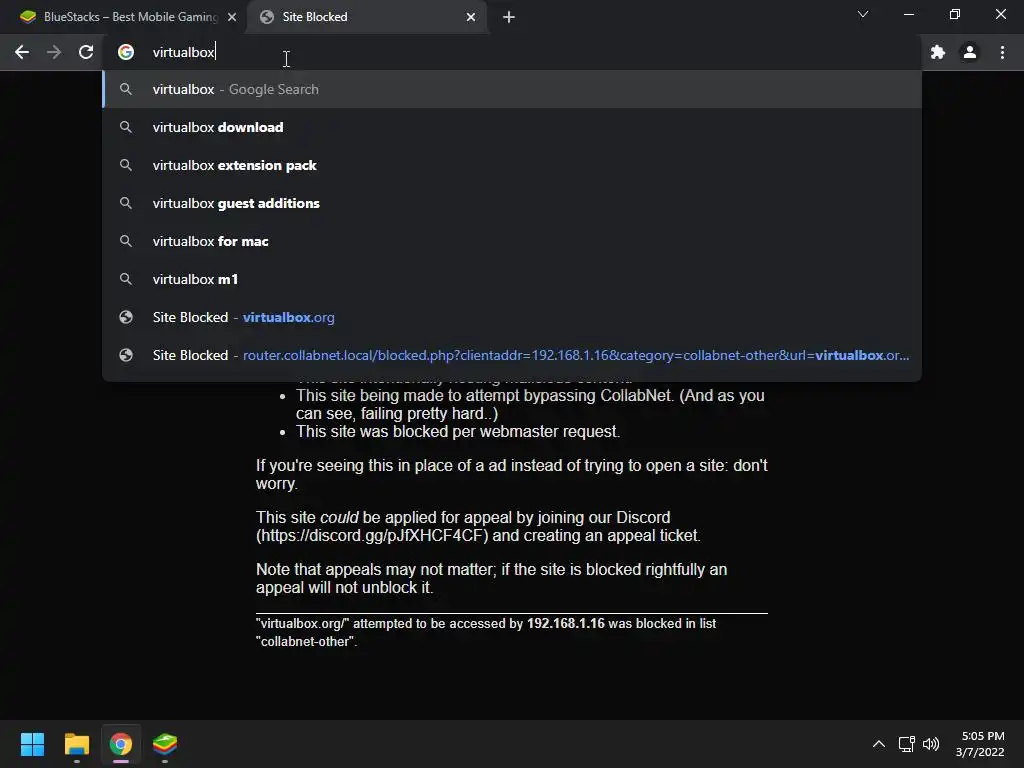Open the Extensions puzzle icon

[938, 52]
